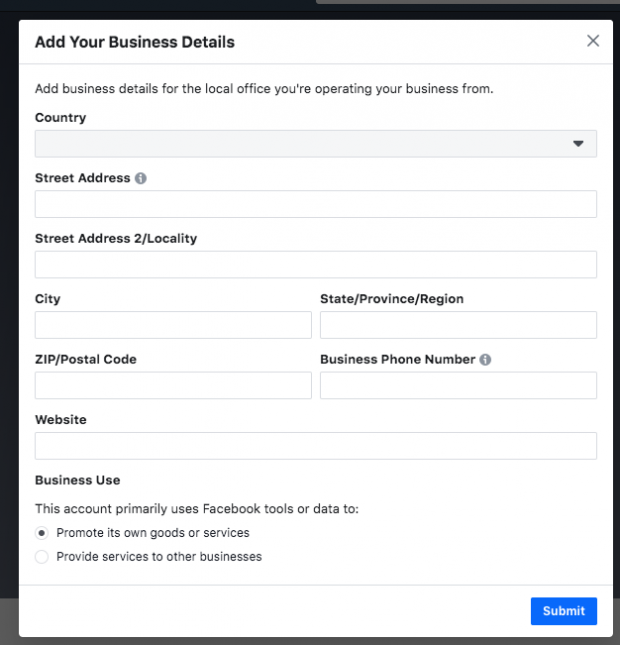
Task: Focus the State/Province/Region field
Action: tap(458, 325)
